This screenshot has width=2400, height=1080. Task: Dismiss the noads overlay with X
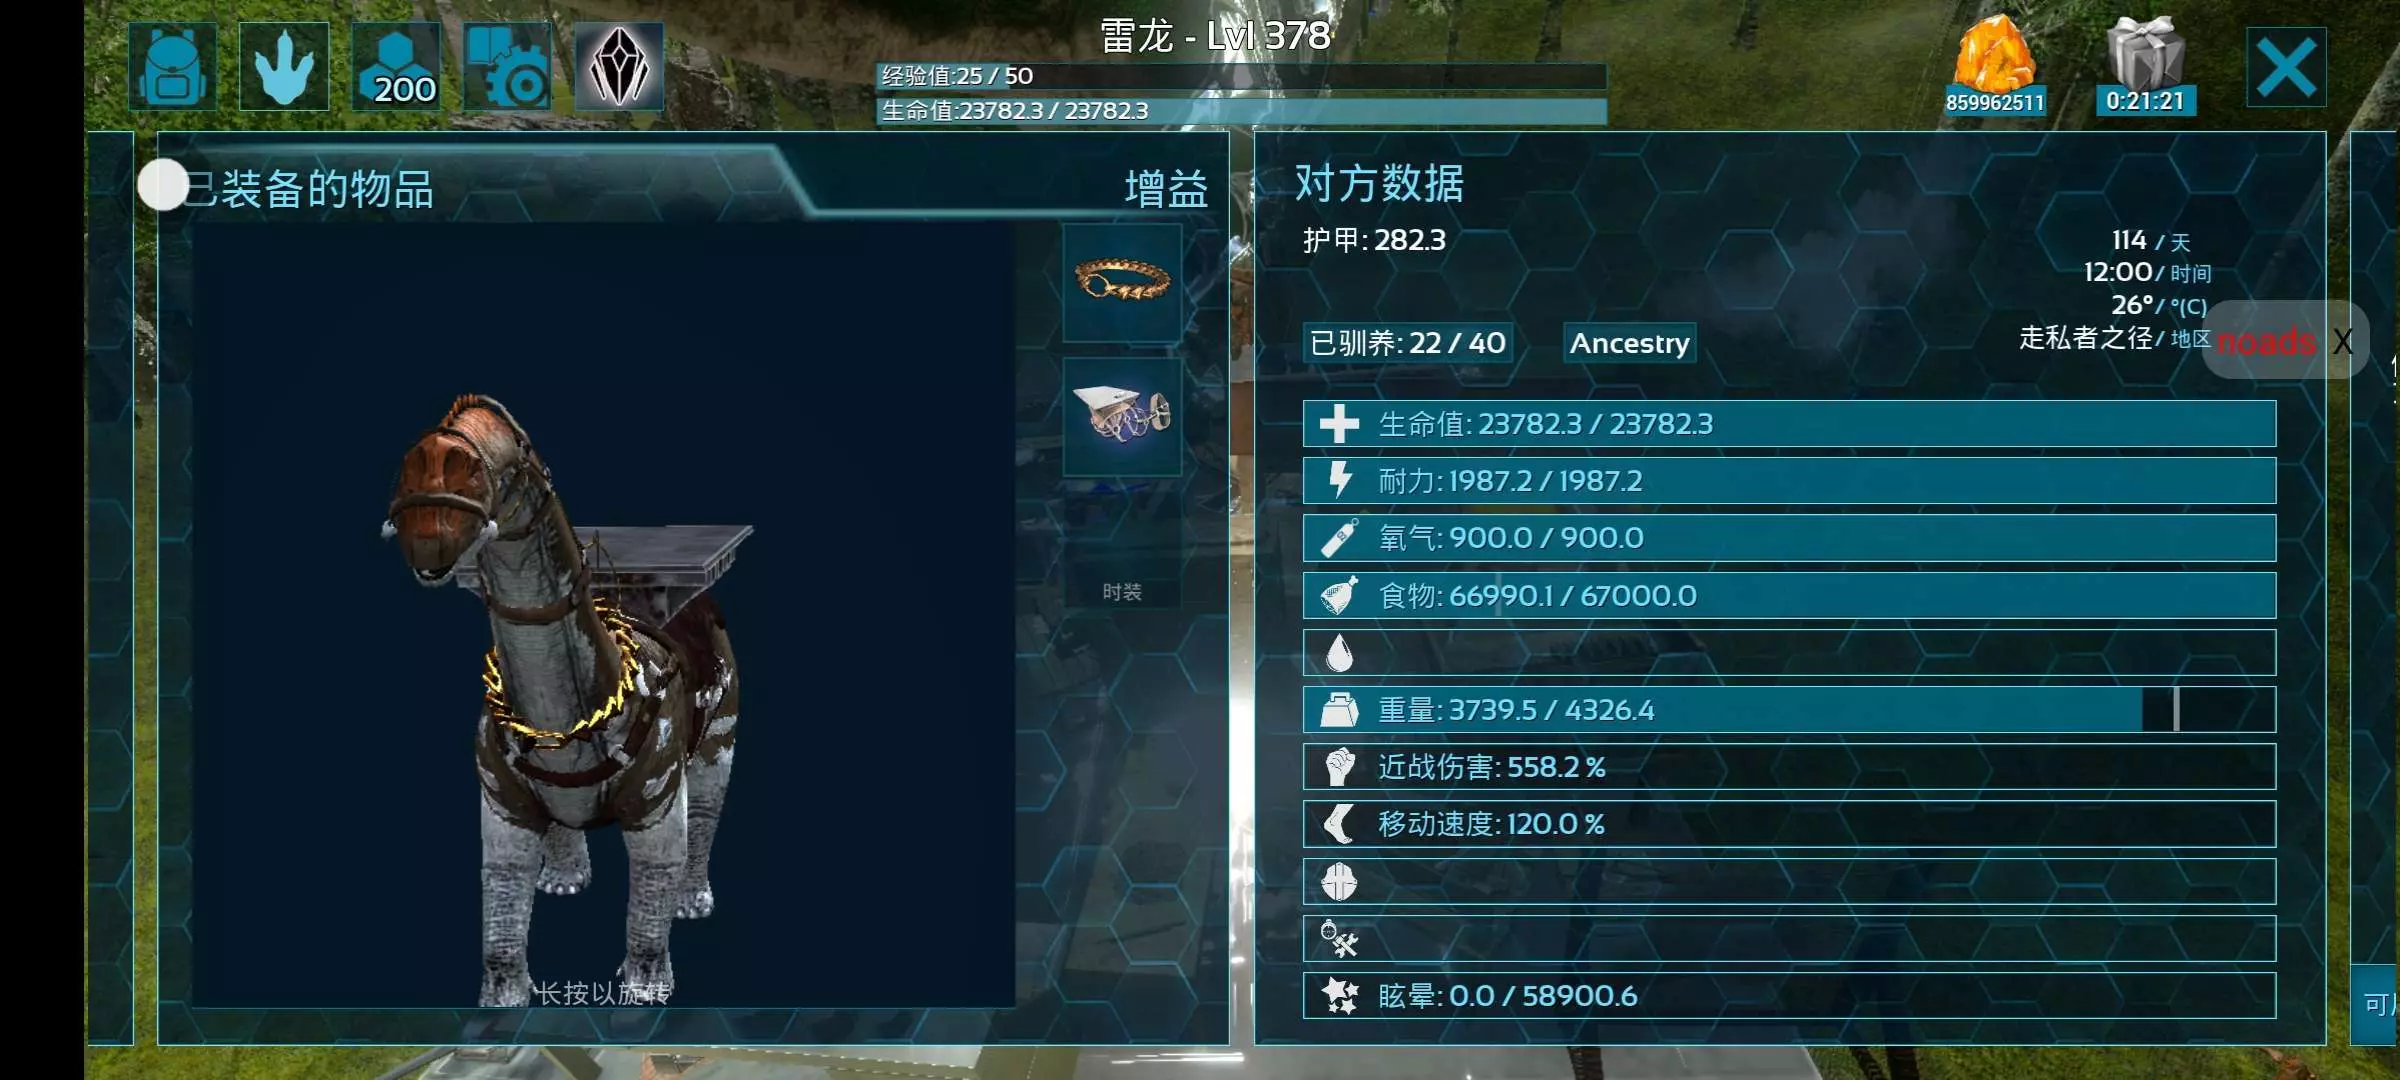pos(2343,341)
